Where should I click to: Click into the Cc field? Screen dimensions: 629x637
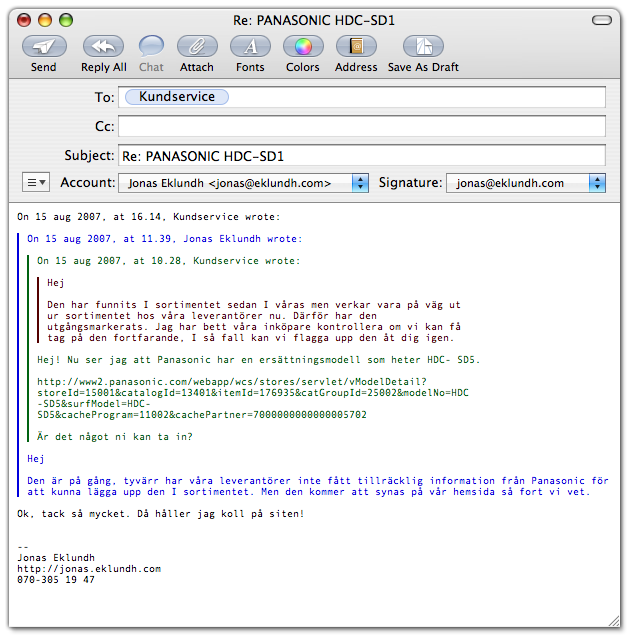(361, 127)
